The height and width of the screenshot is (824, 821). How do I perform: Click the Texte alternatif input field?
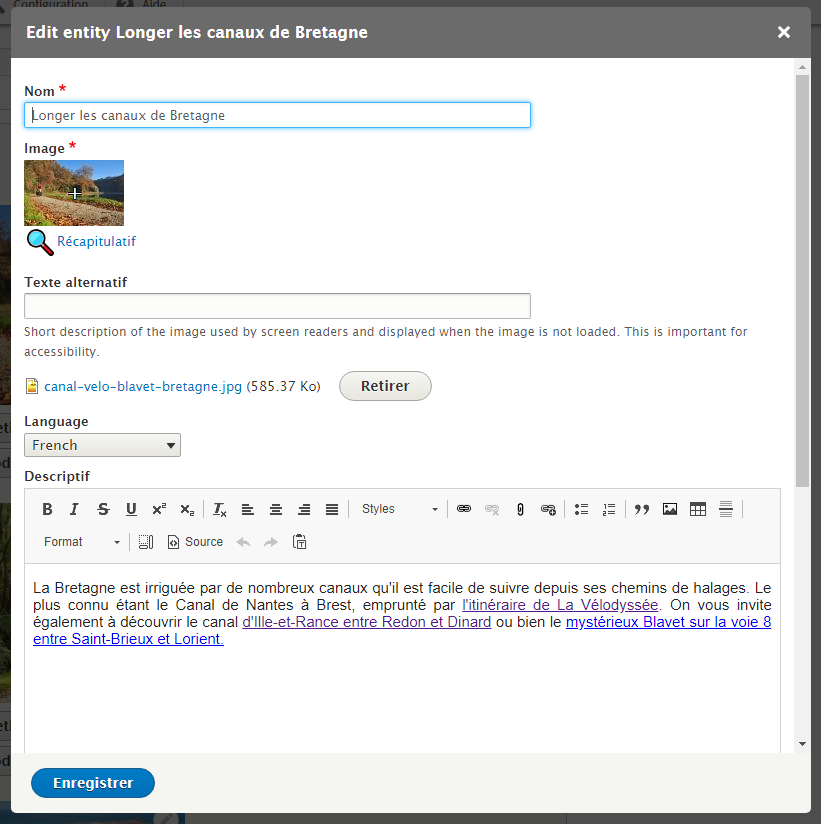[277, 306]
